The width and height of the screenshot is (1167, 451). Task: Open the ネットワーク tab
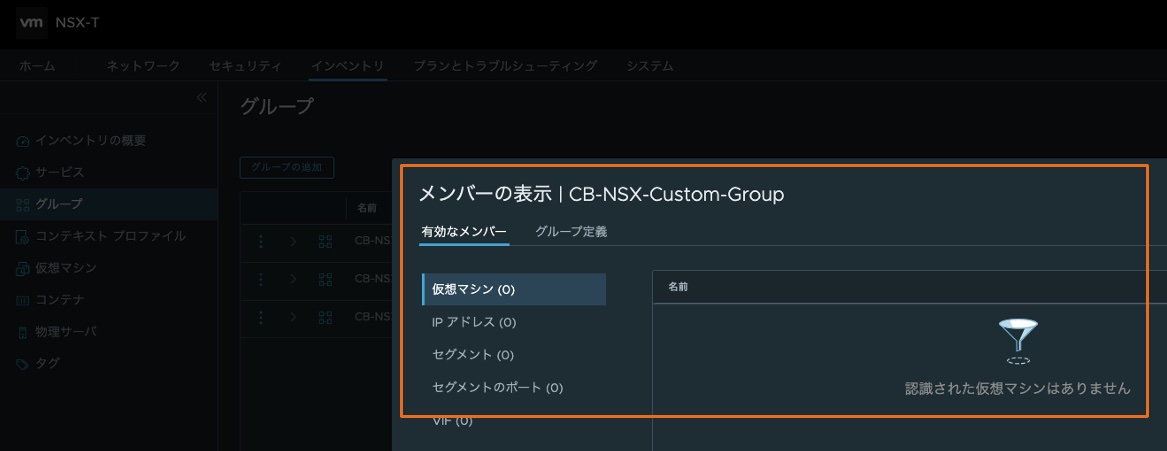tap(143, 65)
